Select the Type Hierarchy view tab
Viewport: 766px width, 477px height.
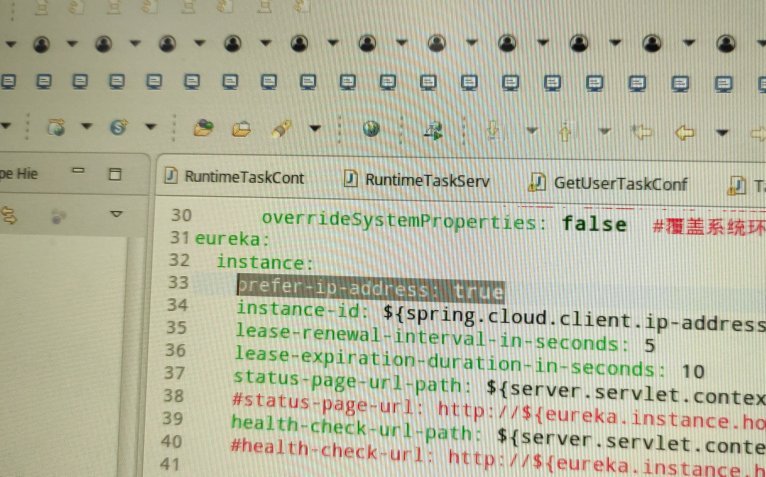pyautogui.click(x=19, y=173)
